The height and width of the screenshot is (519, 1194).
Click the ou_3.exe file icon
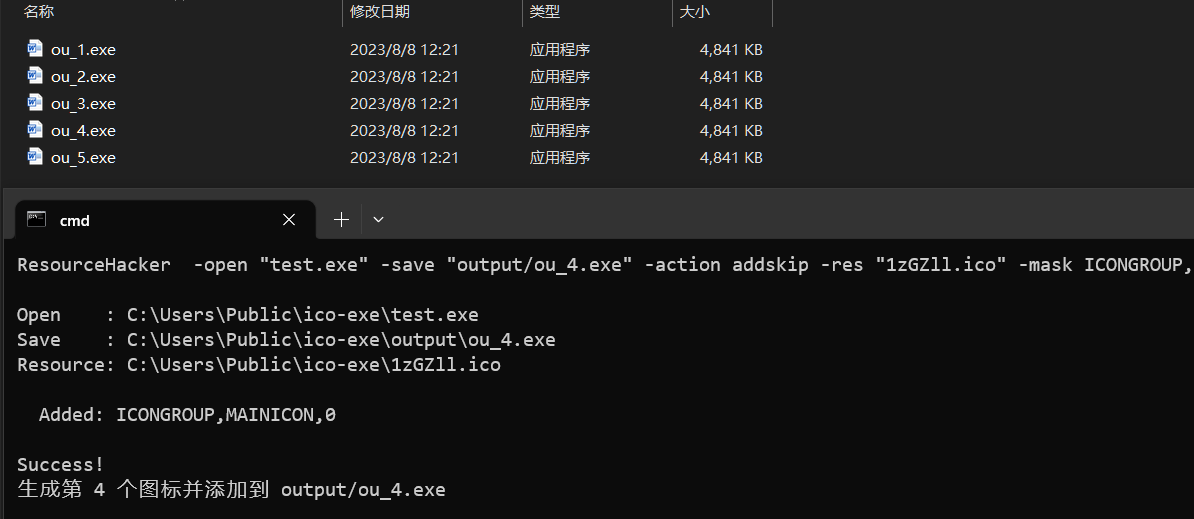click(x=35, y=102)
